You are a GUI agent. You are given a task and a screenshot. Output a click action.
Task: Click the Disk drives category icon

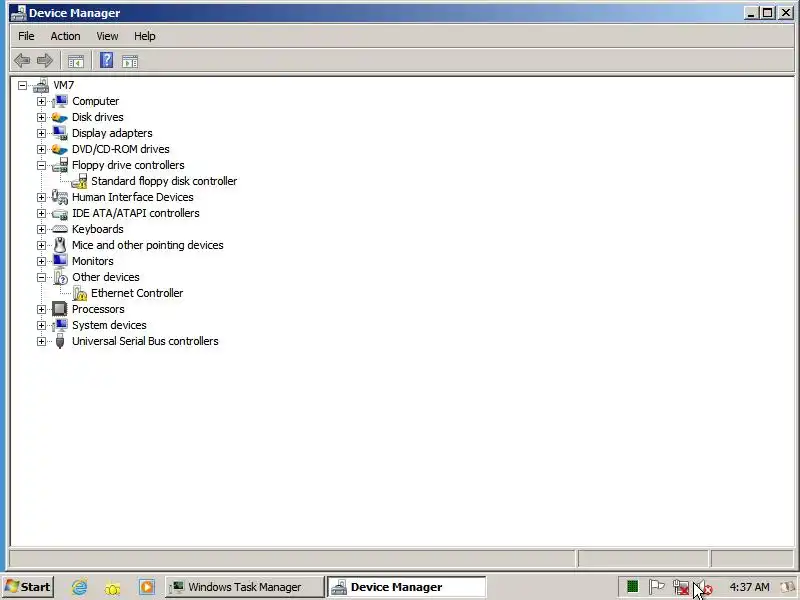click(60, 117)
